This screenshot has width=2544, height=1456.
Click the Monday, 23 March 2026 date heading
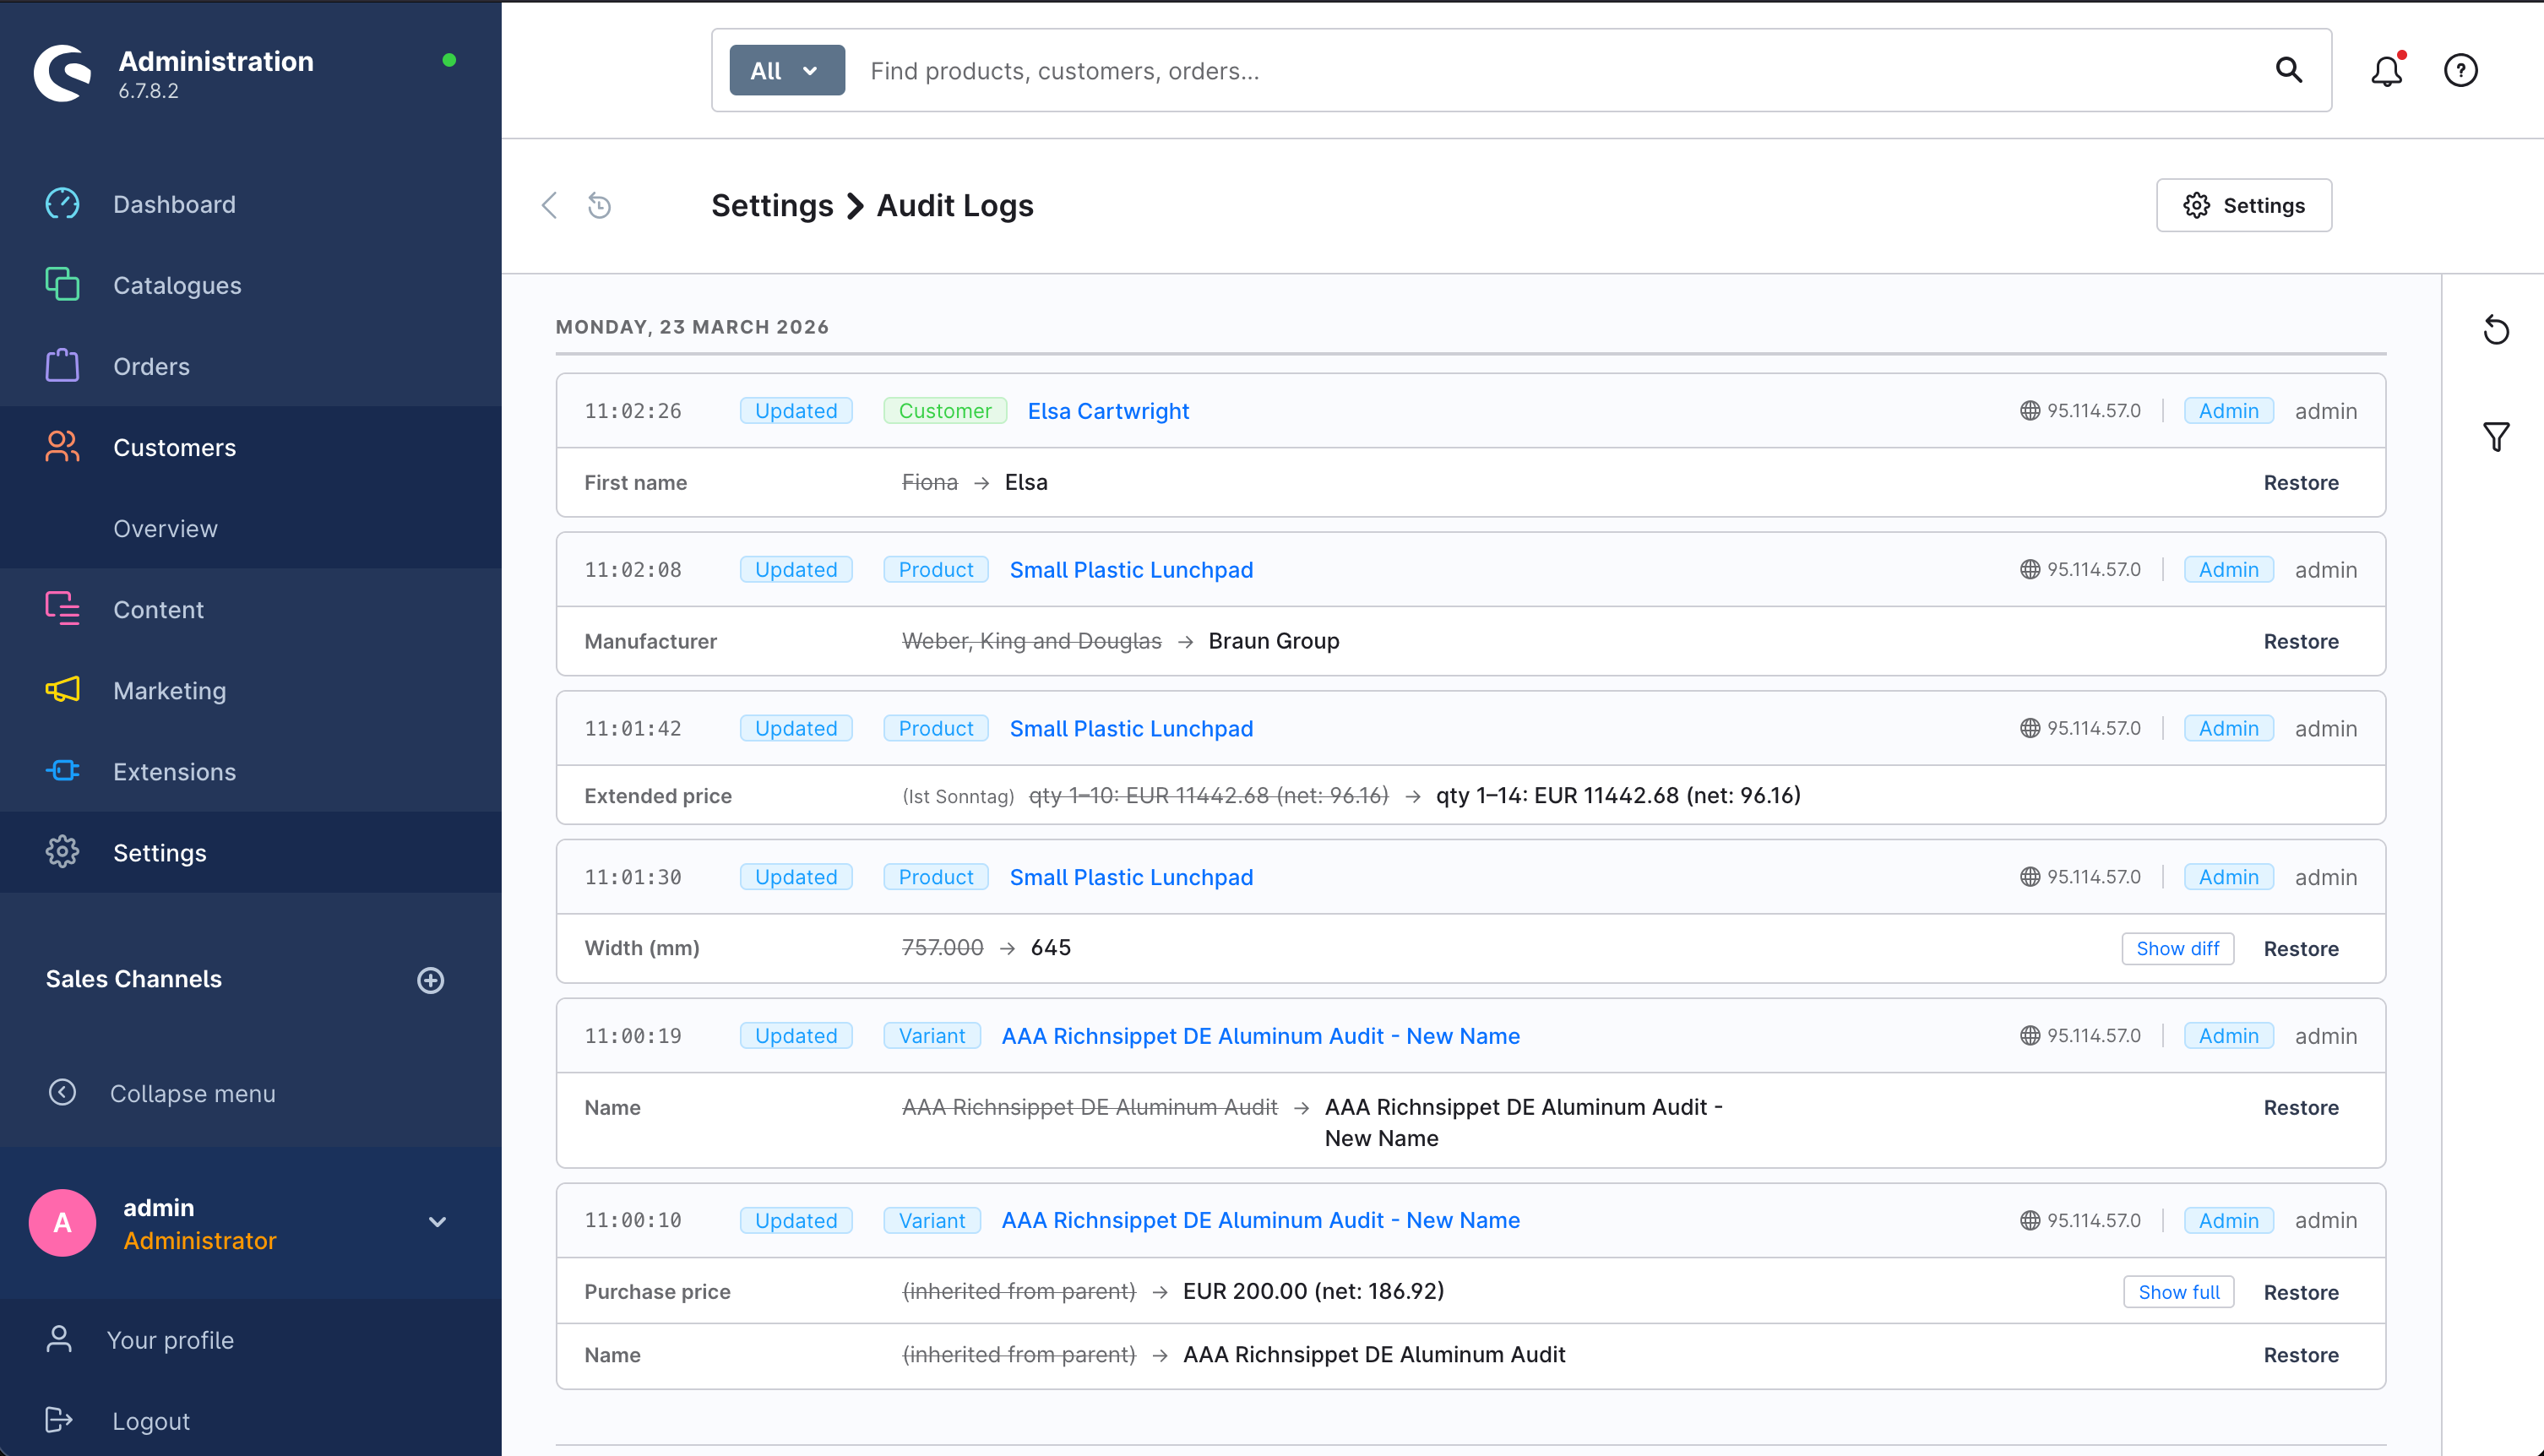(692, 327)
